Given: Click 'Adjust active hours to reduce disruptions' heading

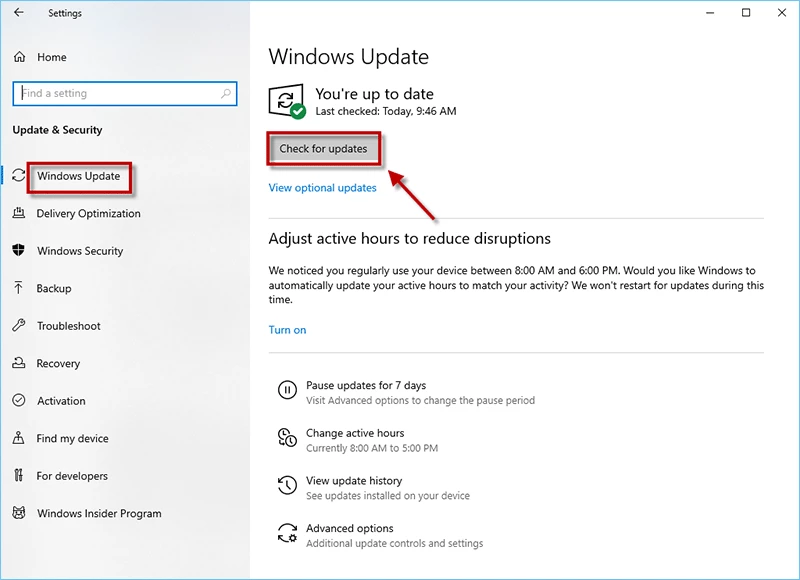Looking at the screenshot, I should [410, 239].
